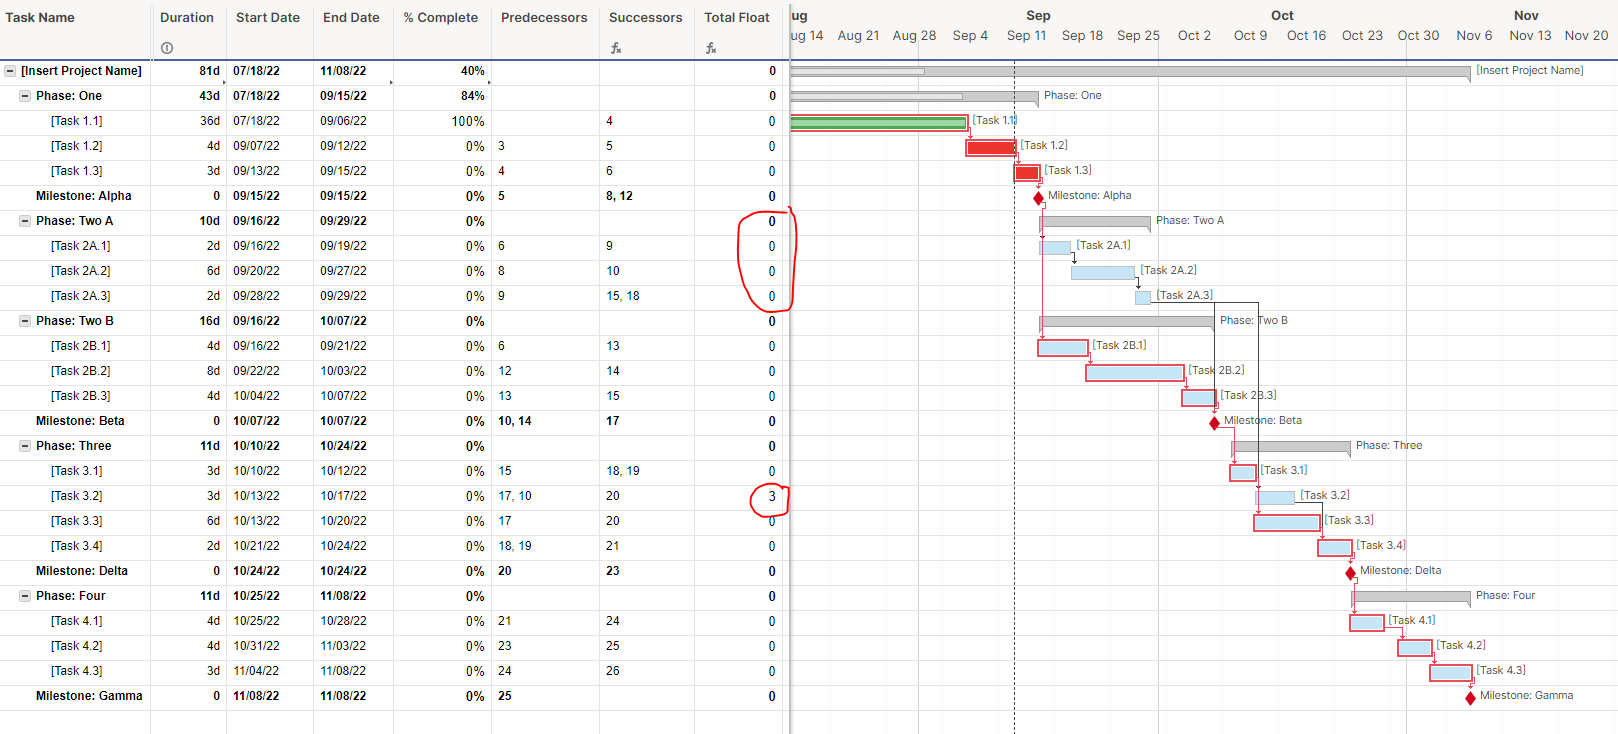The image size is (1618, 734).
Task: Click the formula icon under Successors header
Action: [x=616, y=48]
